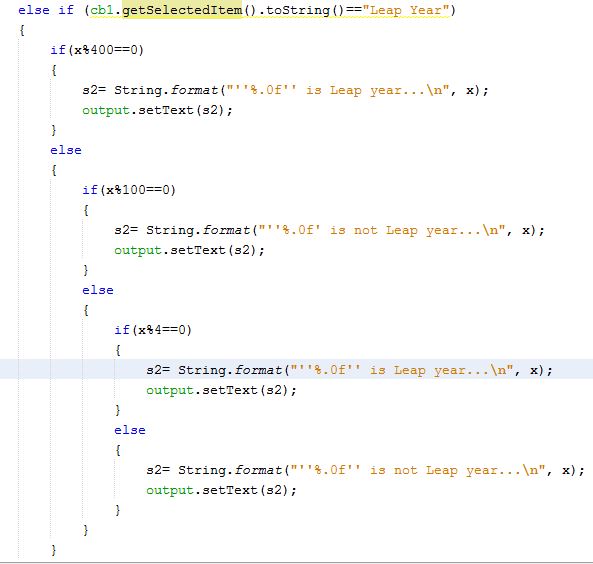Click output.setText(s2) in the x%400 block
593x564 pixels.
coord(157,110)
